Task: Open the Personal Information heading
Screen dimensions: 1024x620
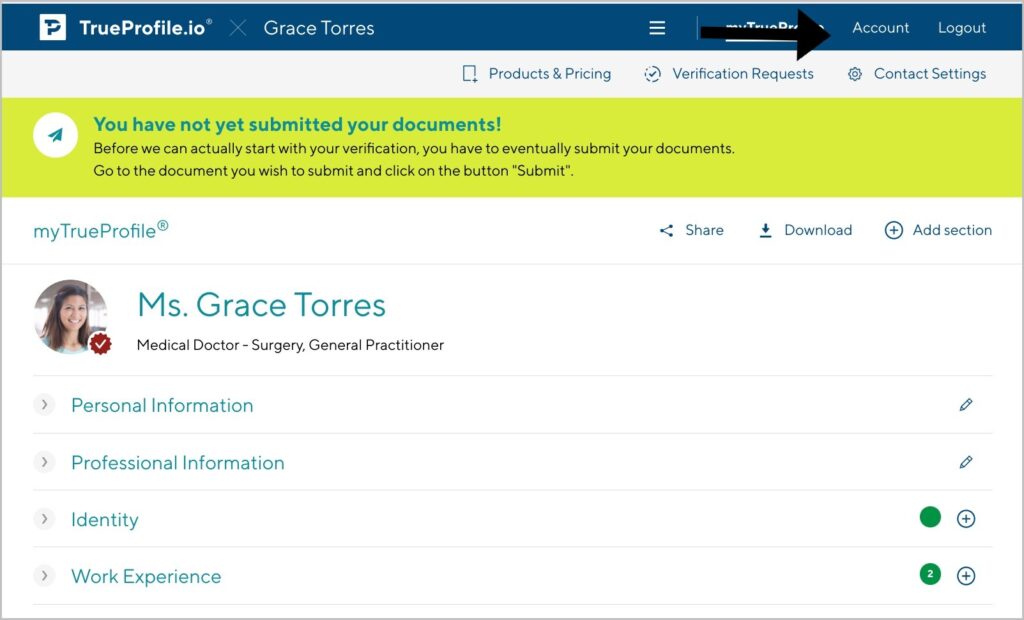Action: [162, 405]
